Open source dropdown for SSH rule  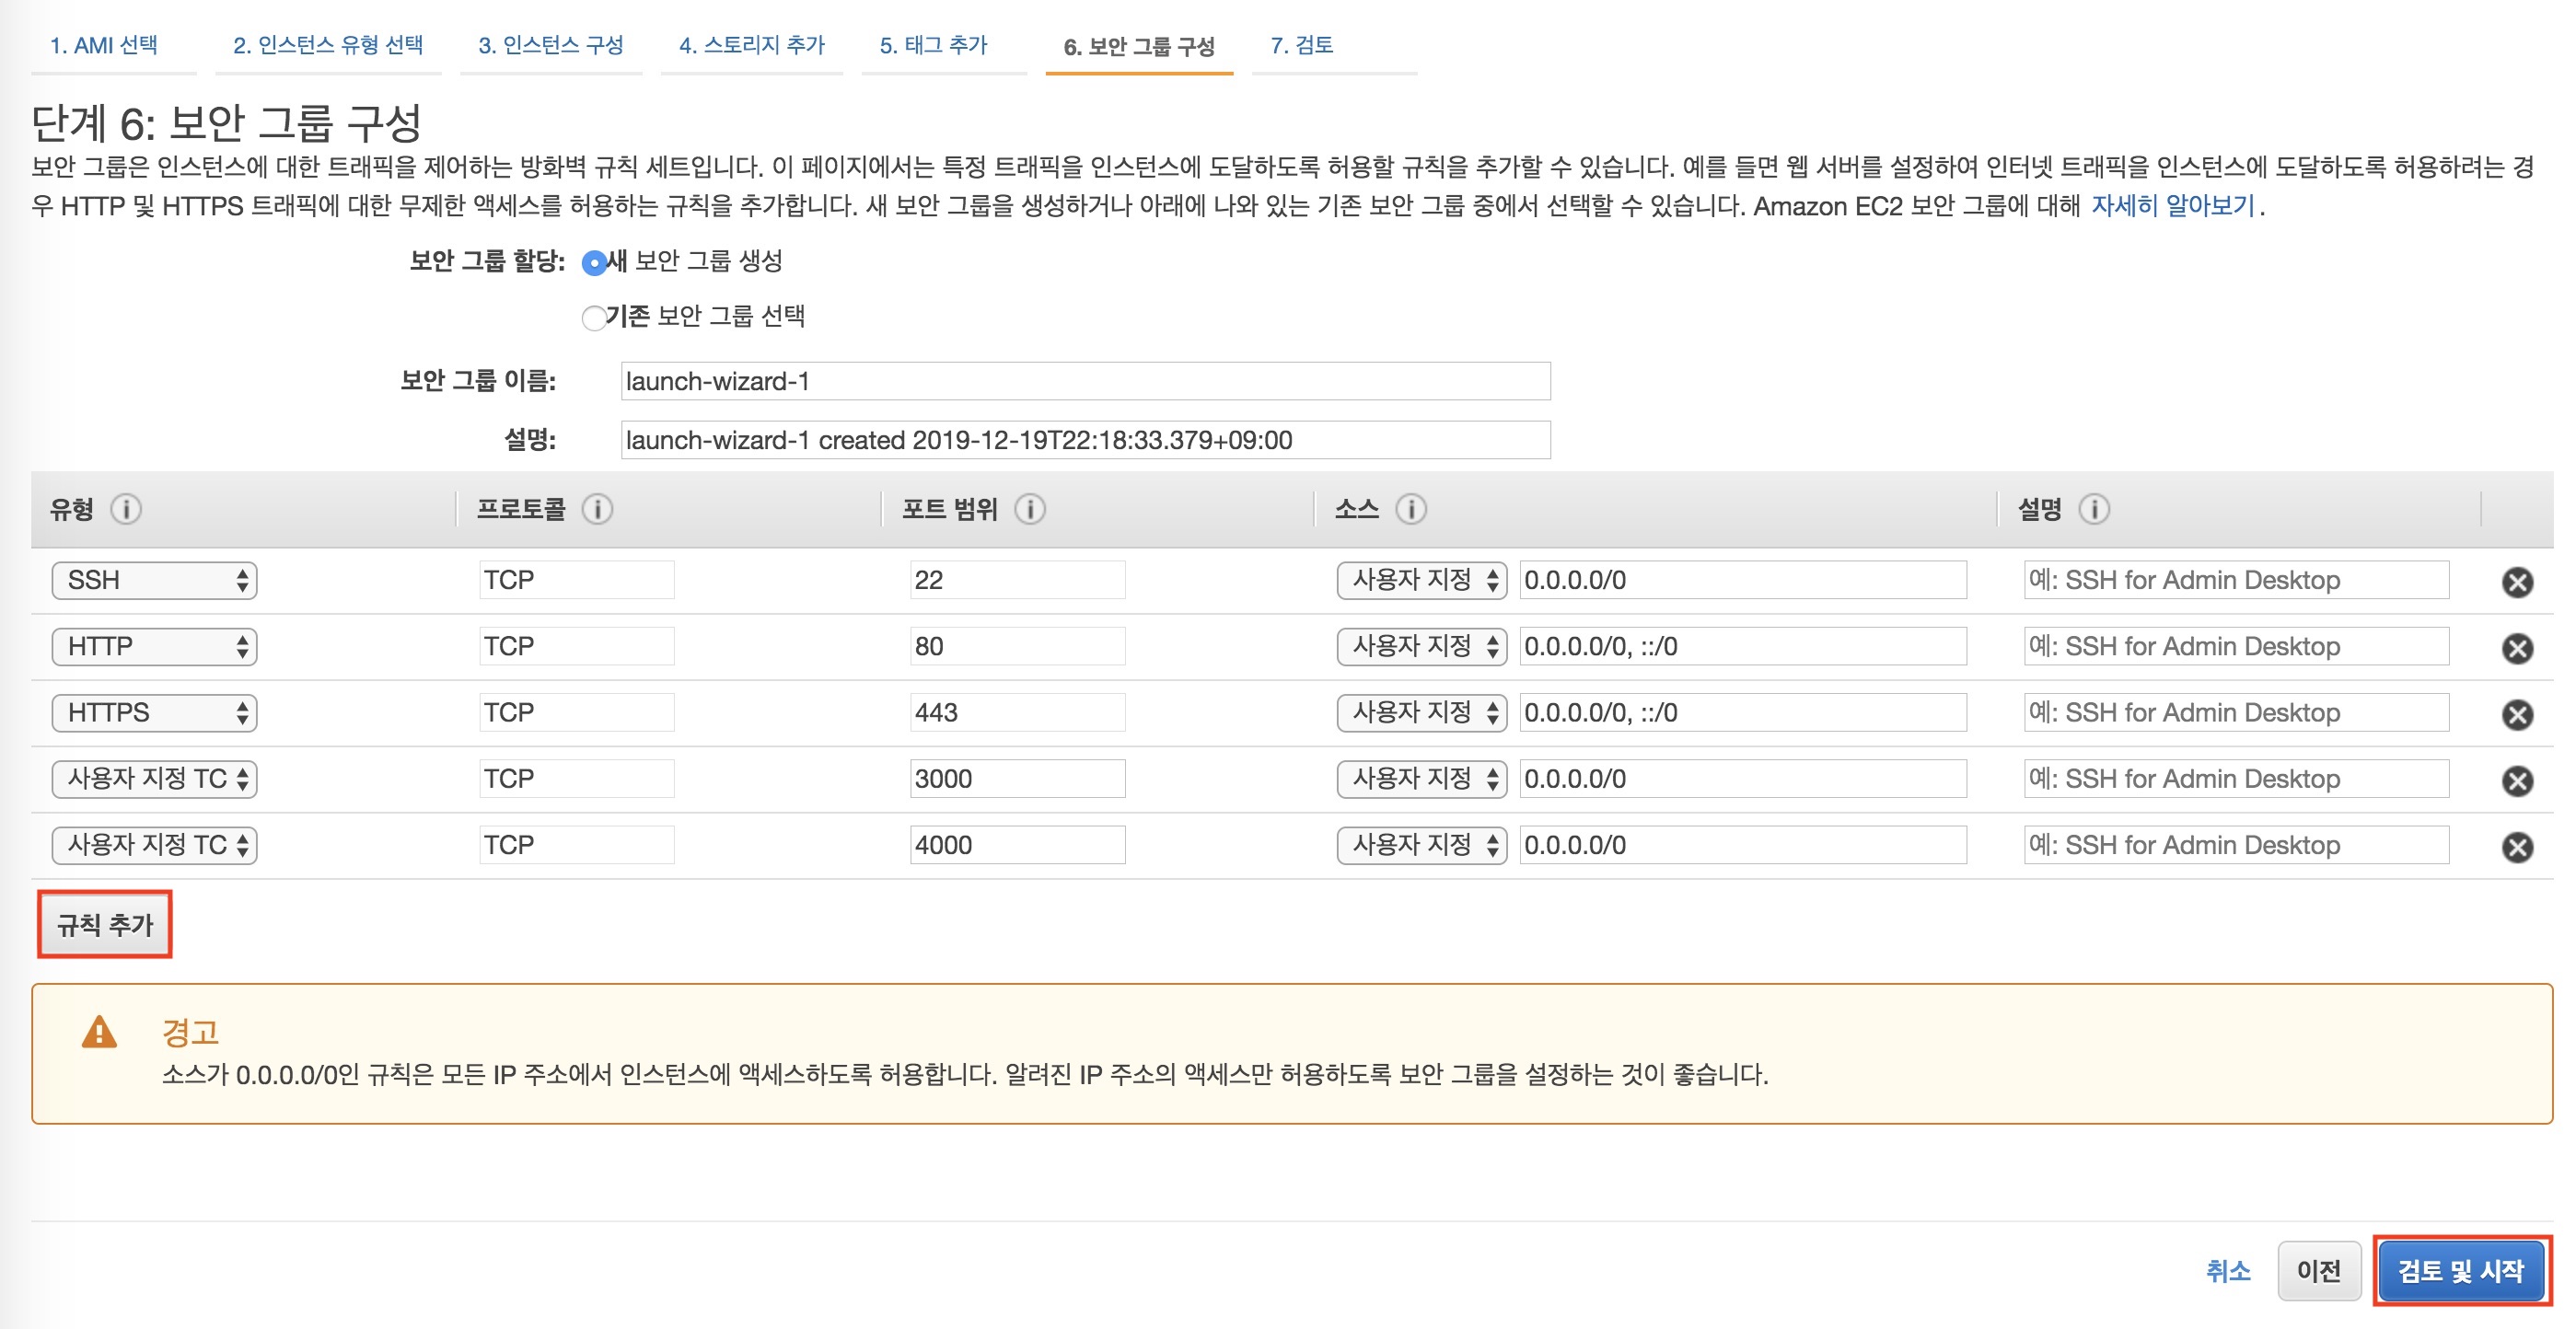pos(1422,580)
